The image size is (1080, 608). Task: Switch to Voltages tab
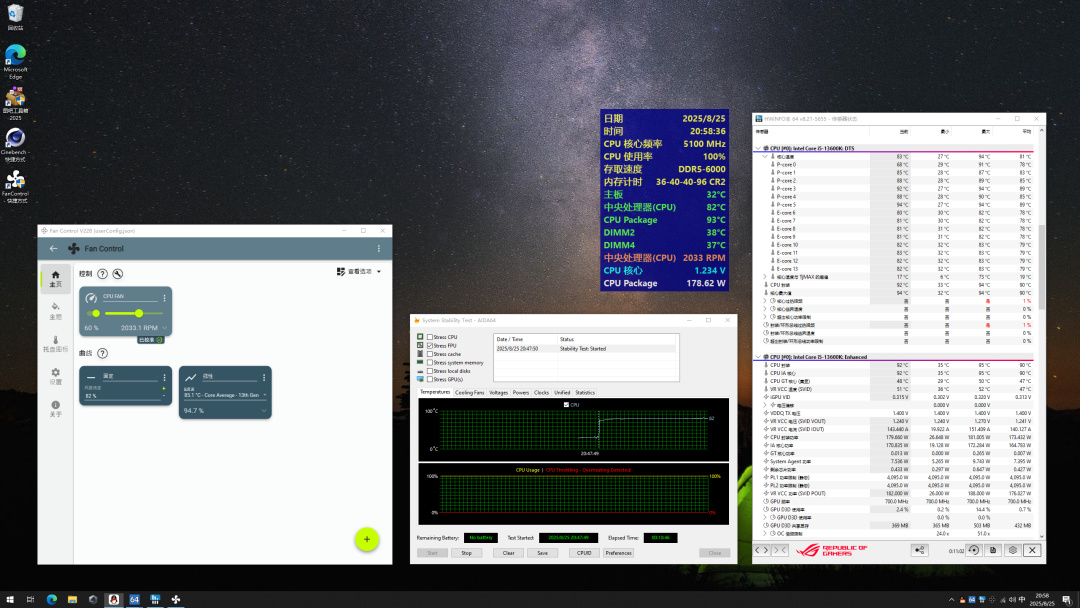click(499, 392)
